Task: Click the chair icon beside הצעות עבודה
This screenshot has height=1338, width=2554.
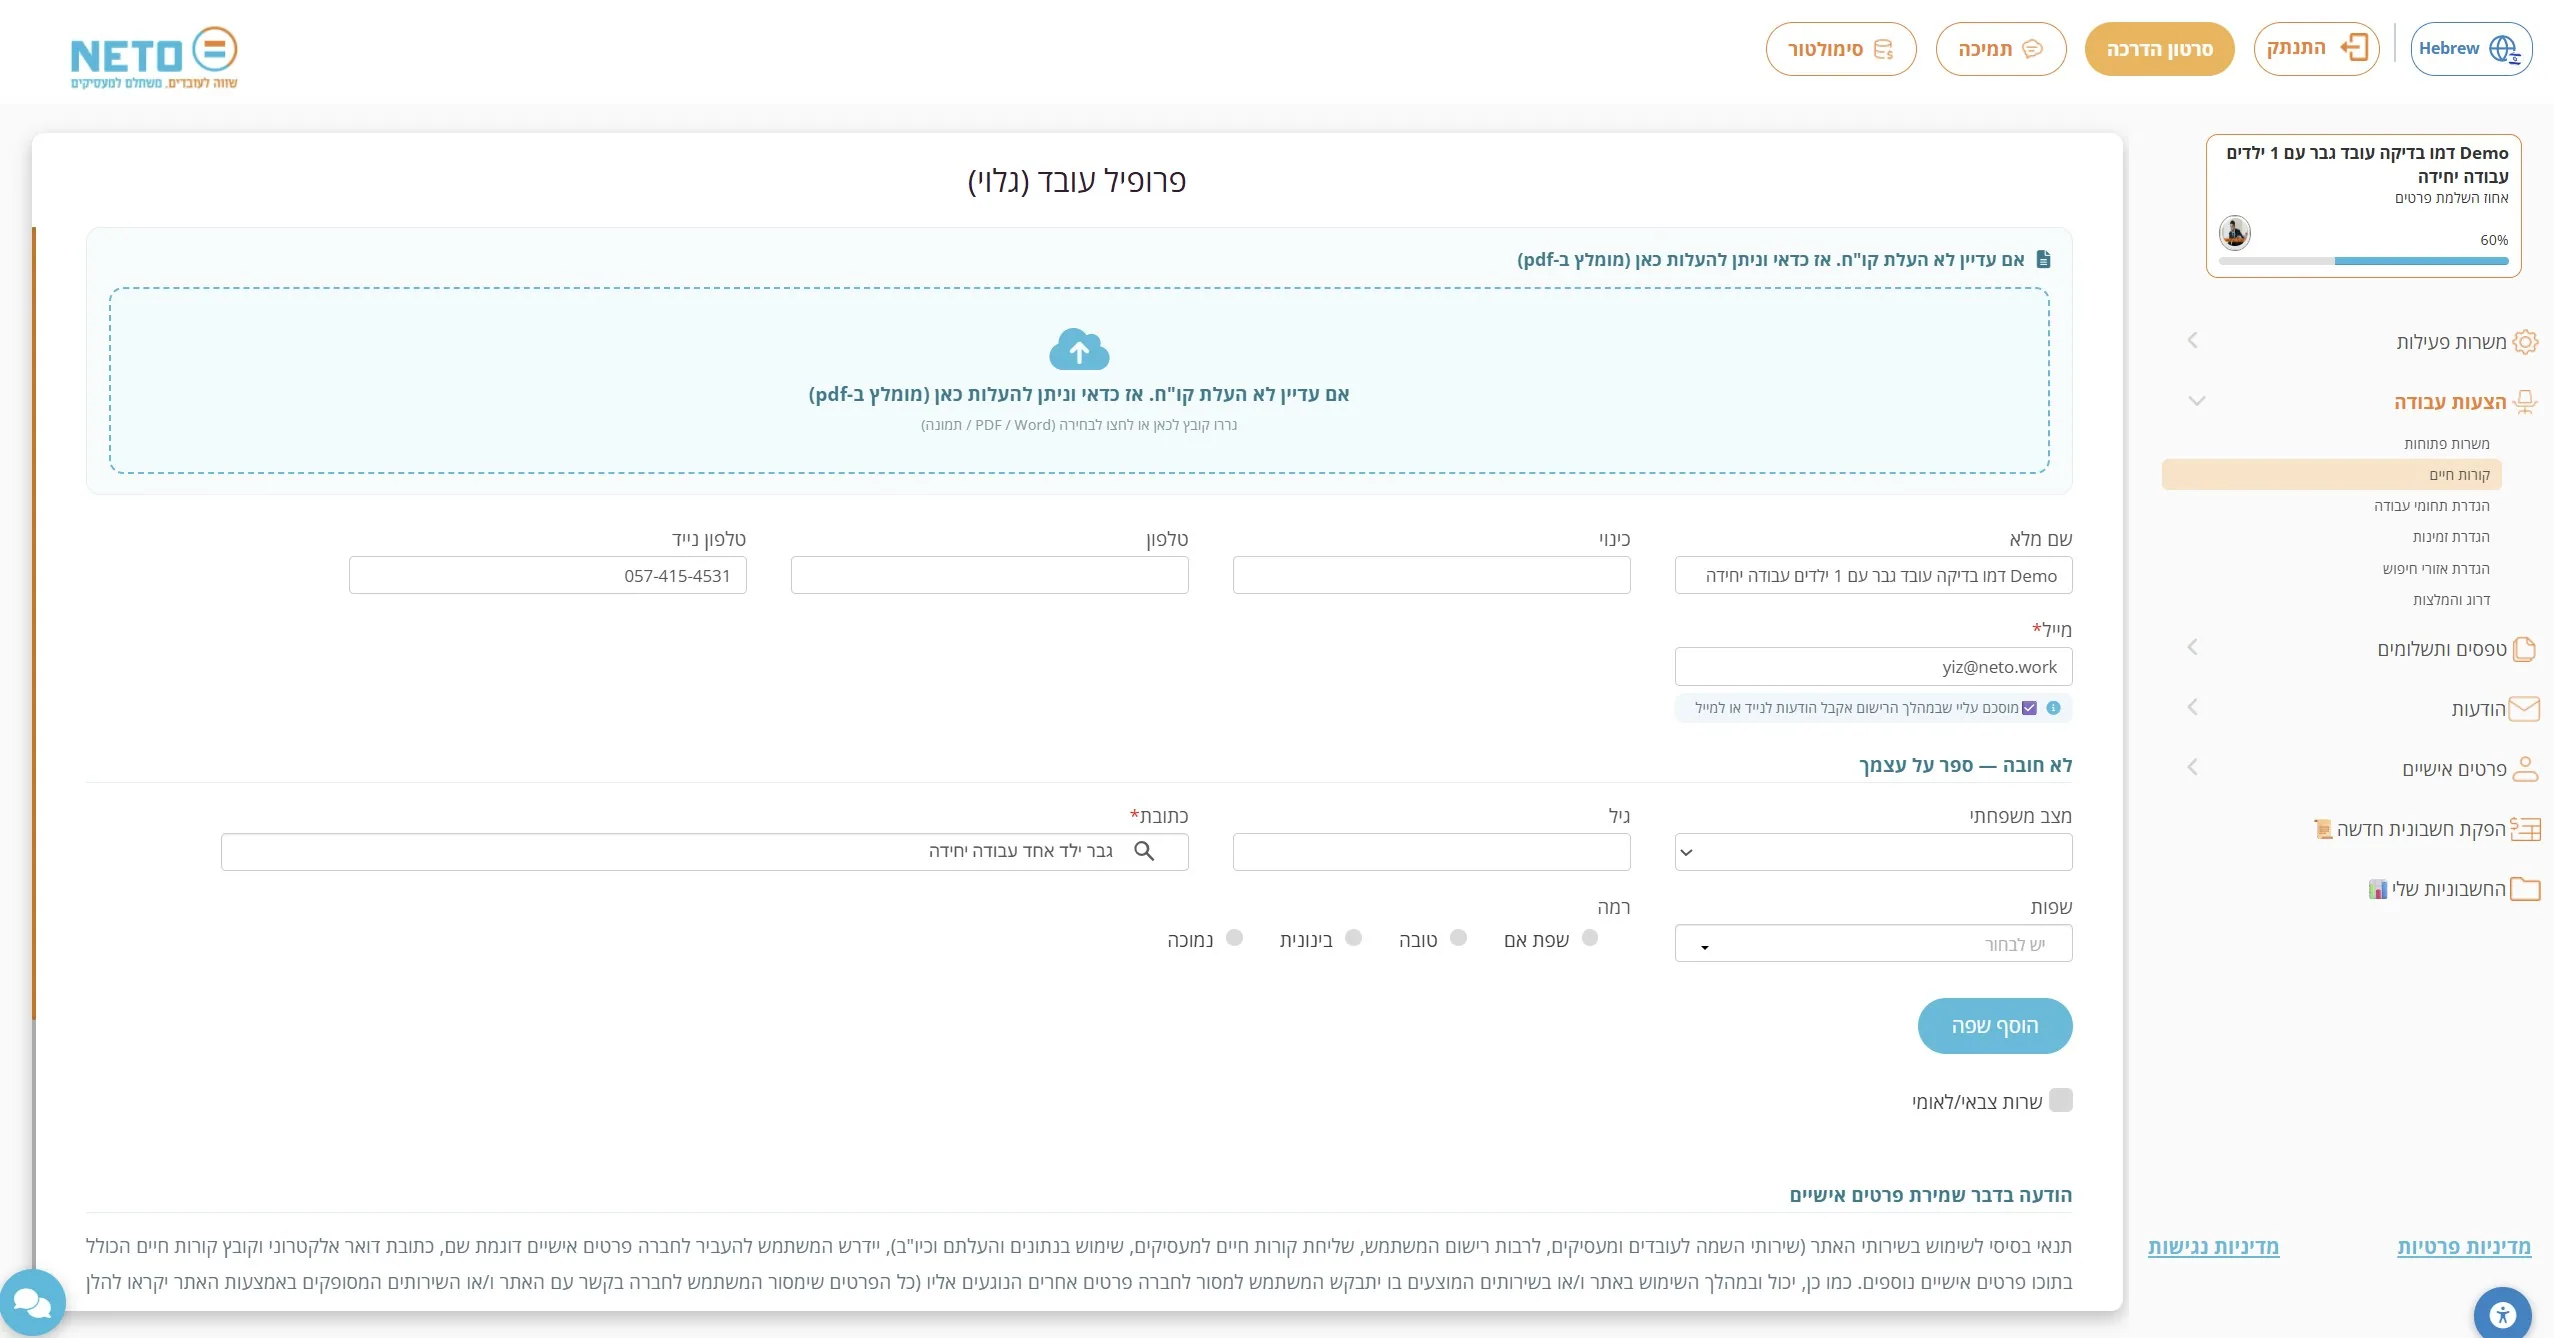Action: 2526,402
